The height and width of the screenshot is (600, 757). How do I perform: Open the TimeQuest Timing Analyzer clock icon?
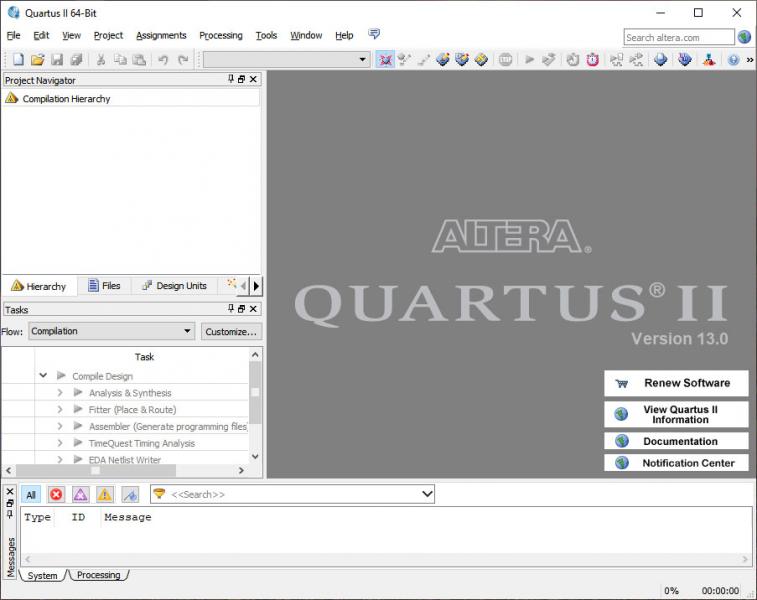click(x=593, y=60)
